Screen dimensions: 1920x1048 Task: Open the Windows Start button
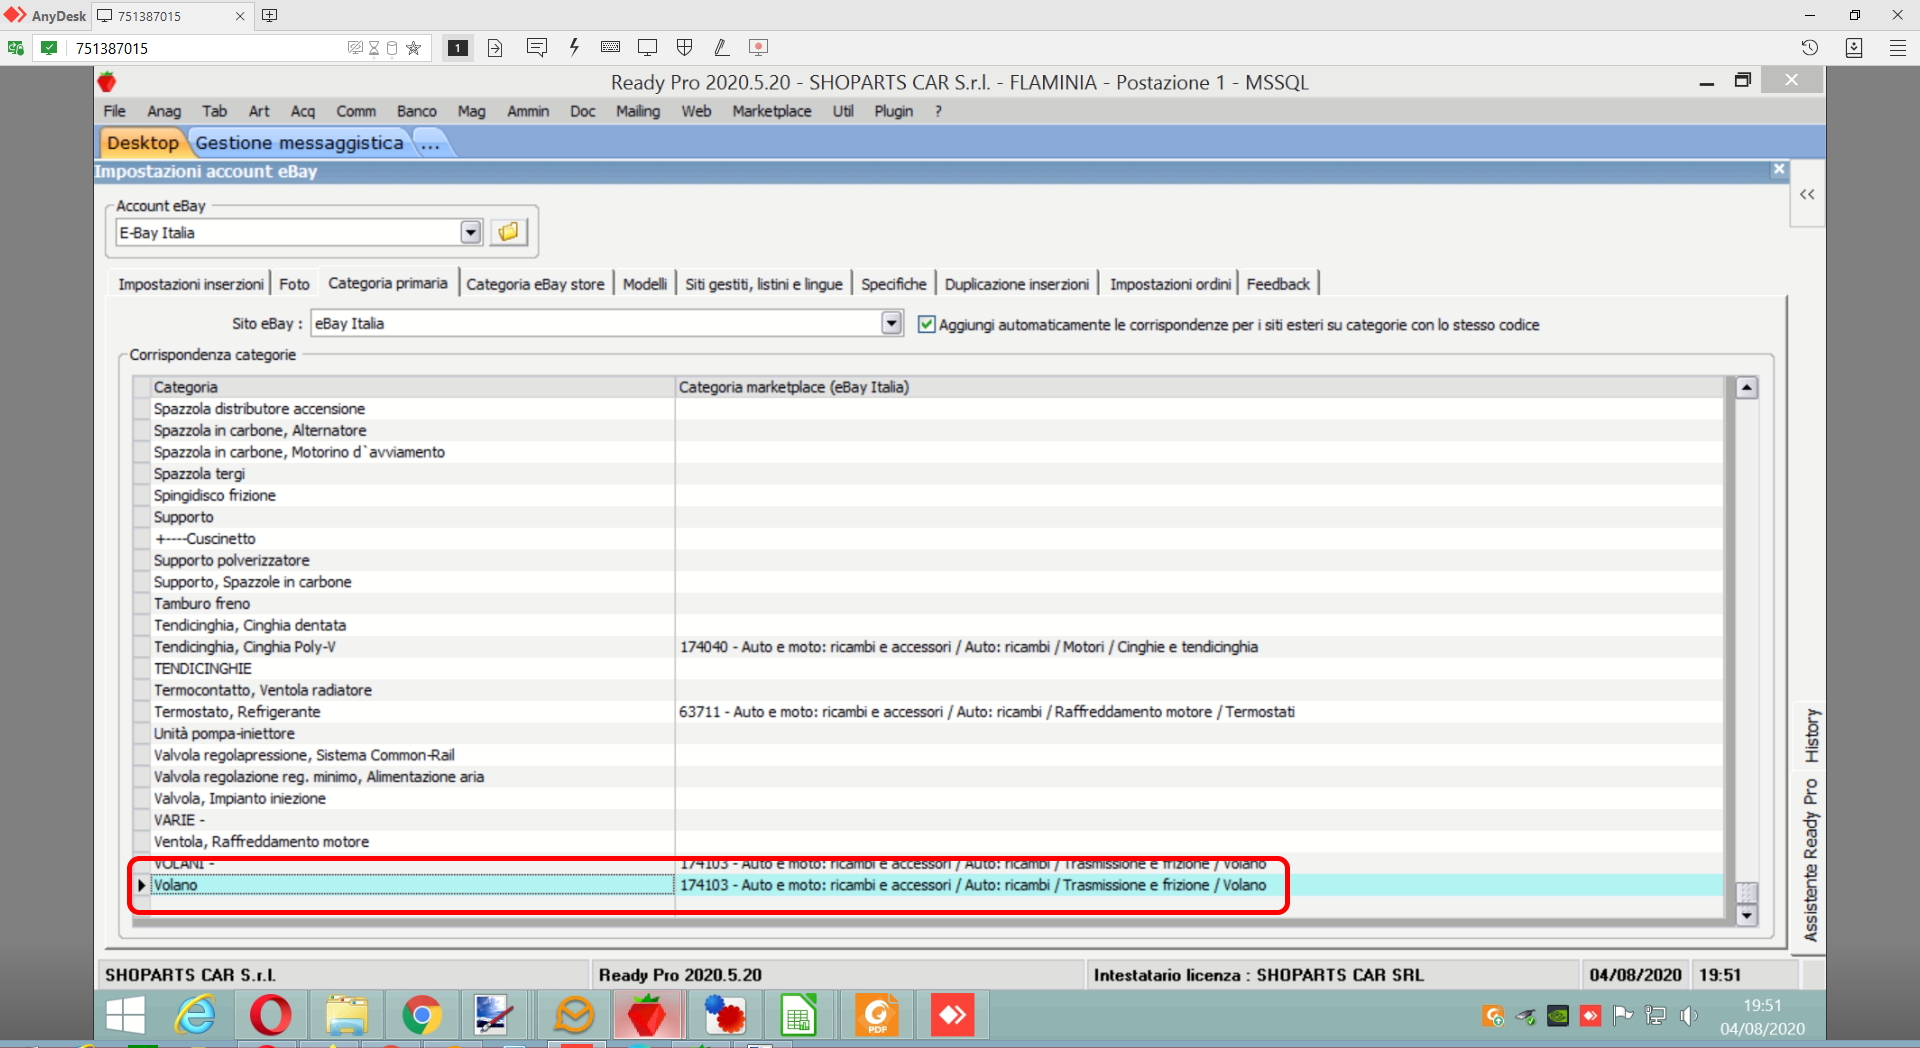125,1016
